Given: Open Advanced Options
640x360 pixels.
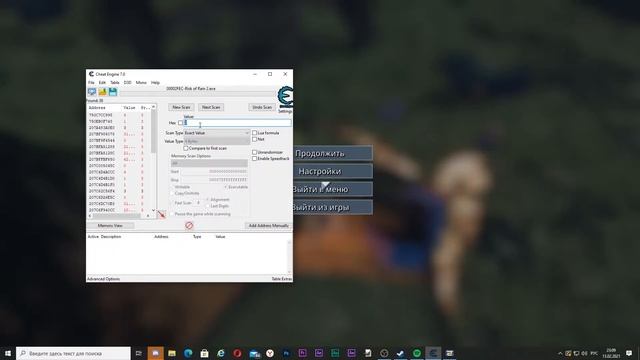Looking at the screenshot, I should click(x=103, y=279).
